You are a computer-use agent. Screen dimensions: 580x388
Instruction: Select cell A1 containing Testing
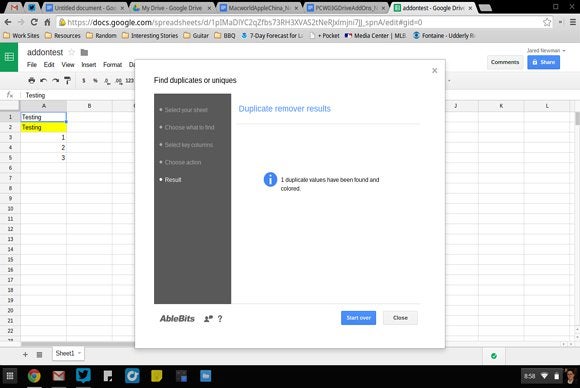(x=44, y=117)
